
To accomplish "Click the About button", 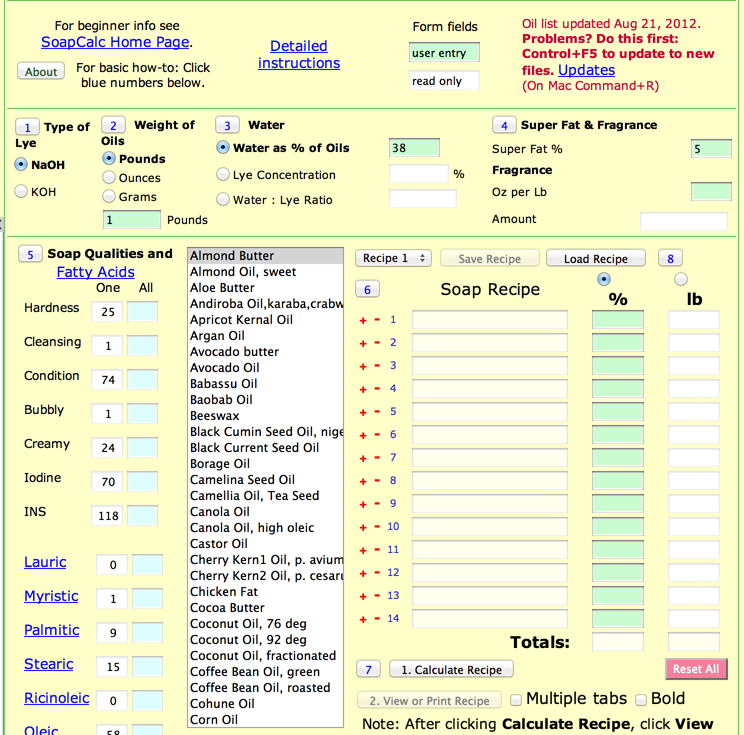I will click(x=41, y=72).
